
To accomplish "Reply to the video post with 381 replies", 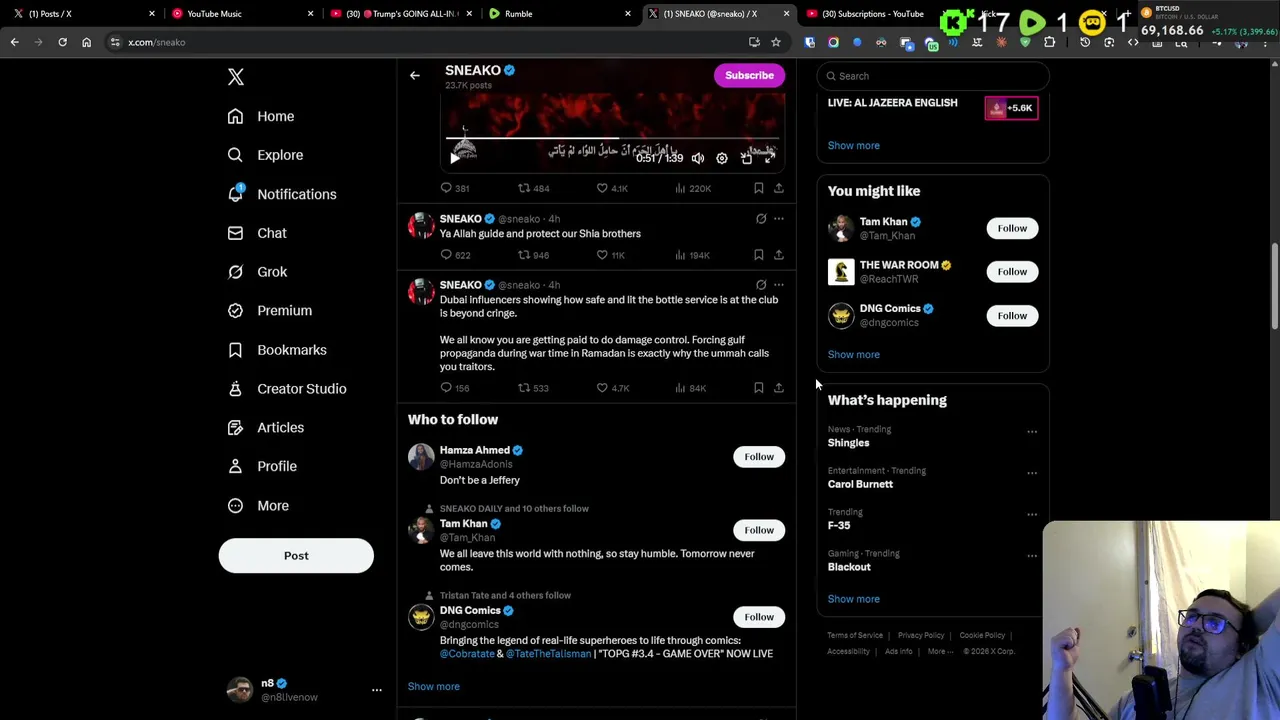I will point(455,188).
